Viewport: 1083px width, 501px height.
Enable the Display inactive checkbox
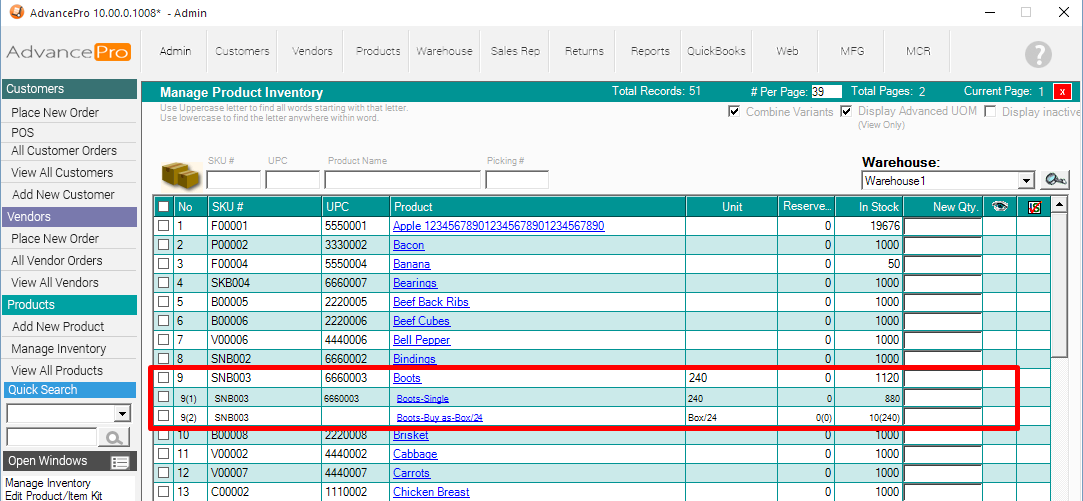point(991,112)
